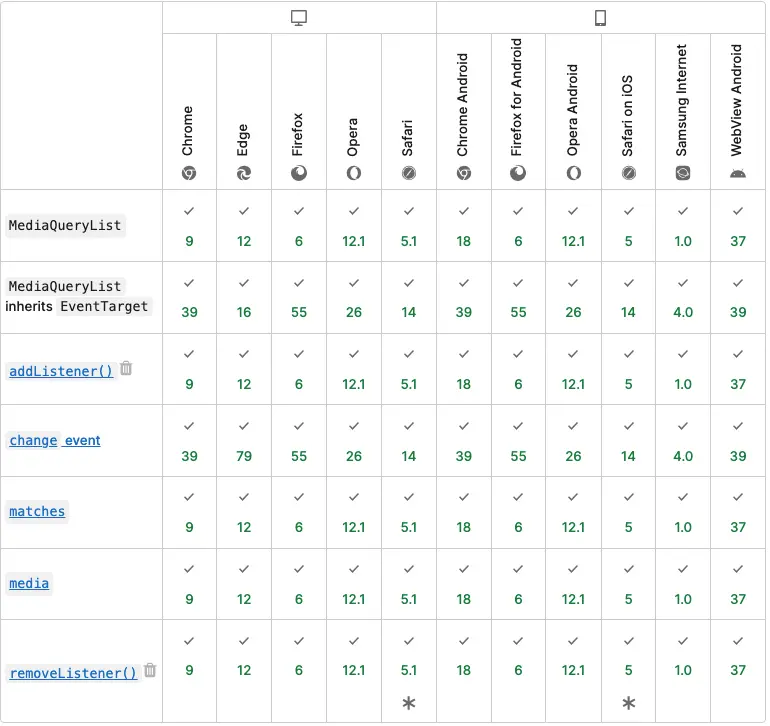Expand Safari on iOS asterisk for removeListener()
This screenshot has height=726, width=770.
tap(628, 703)
